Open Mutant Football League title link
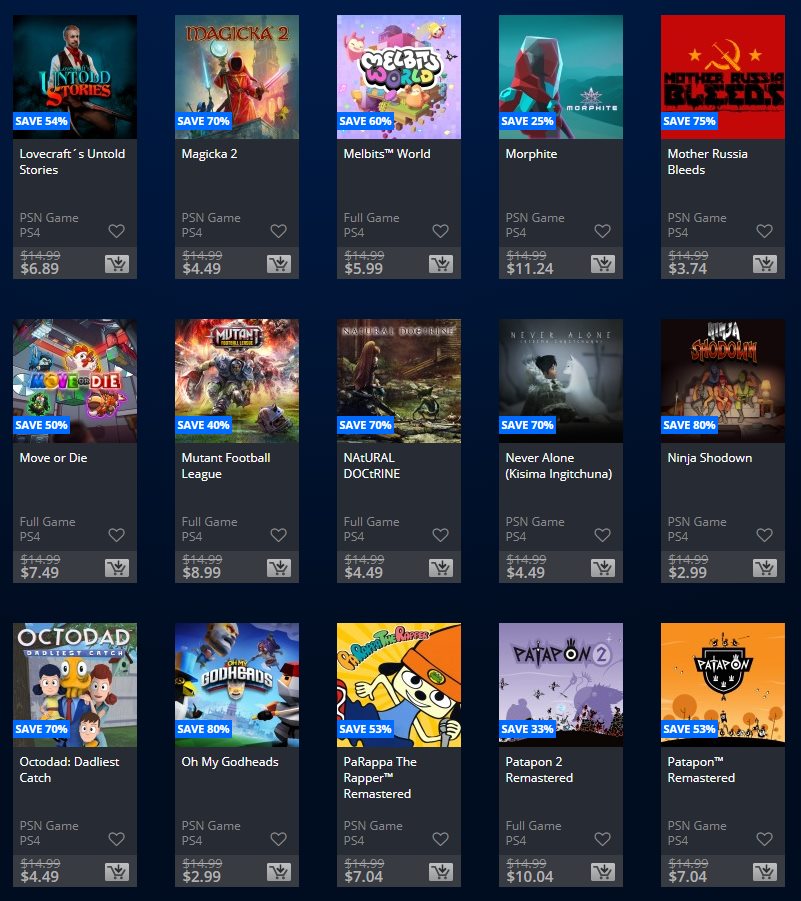Image resolution: width=801 pixels, height=901 pixels. [x=226, y=465]
